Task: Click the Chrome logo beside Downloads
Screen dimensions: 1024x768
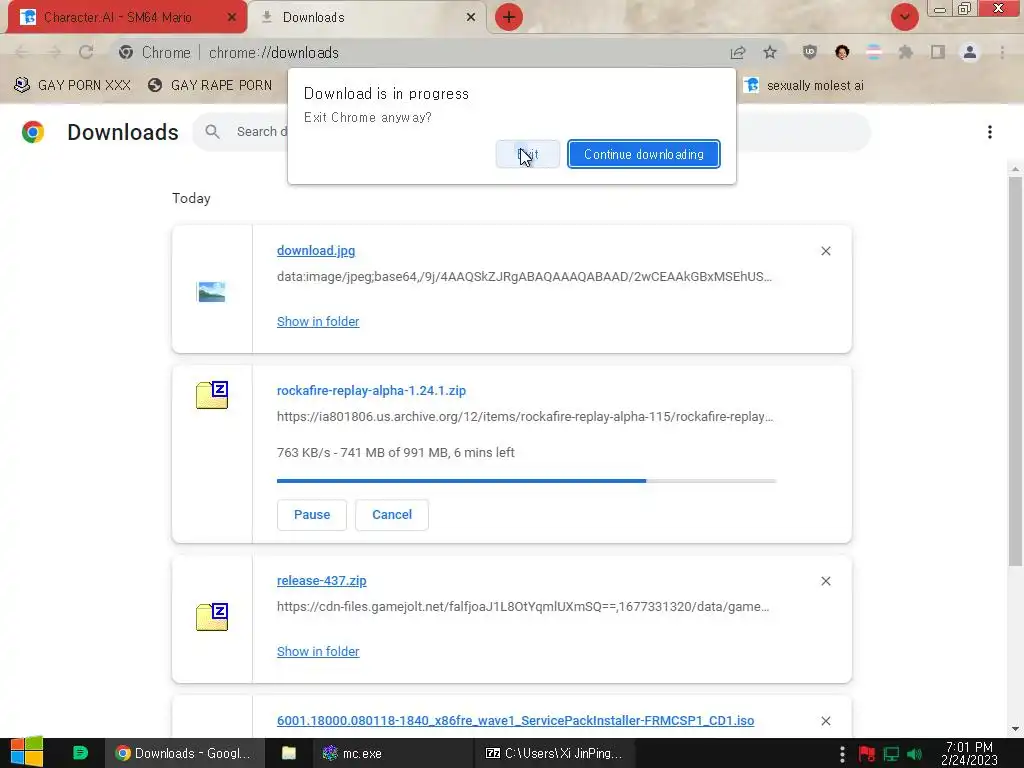Action: (x=33, y=132)
